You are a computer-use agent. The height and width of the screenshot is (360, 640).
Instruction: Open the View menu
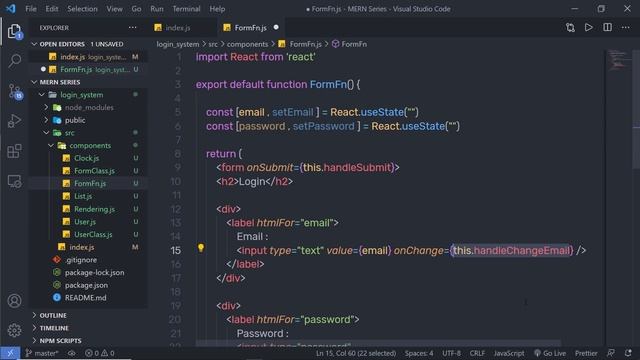[114, 9]
